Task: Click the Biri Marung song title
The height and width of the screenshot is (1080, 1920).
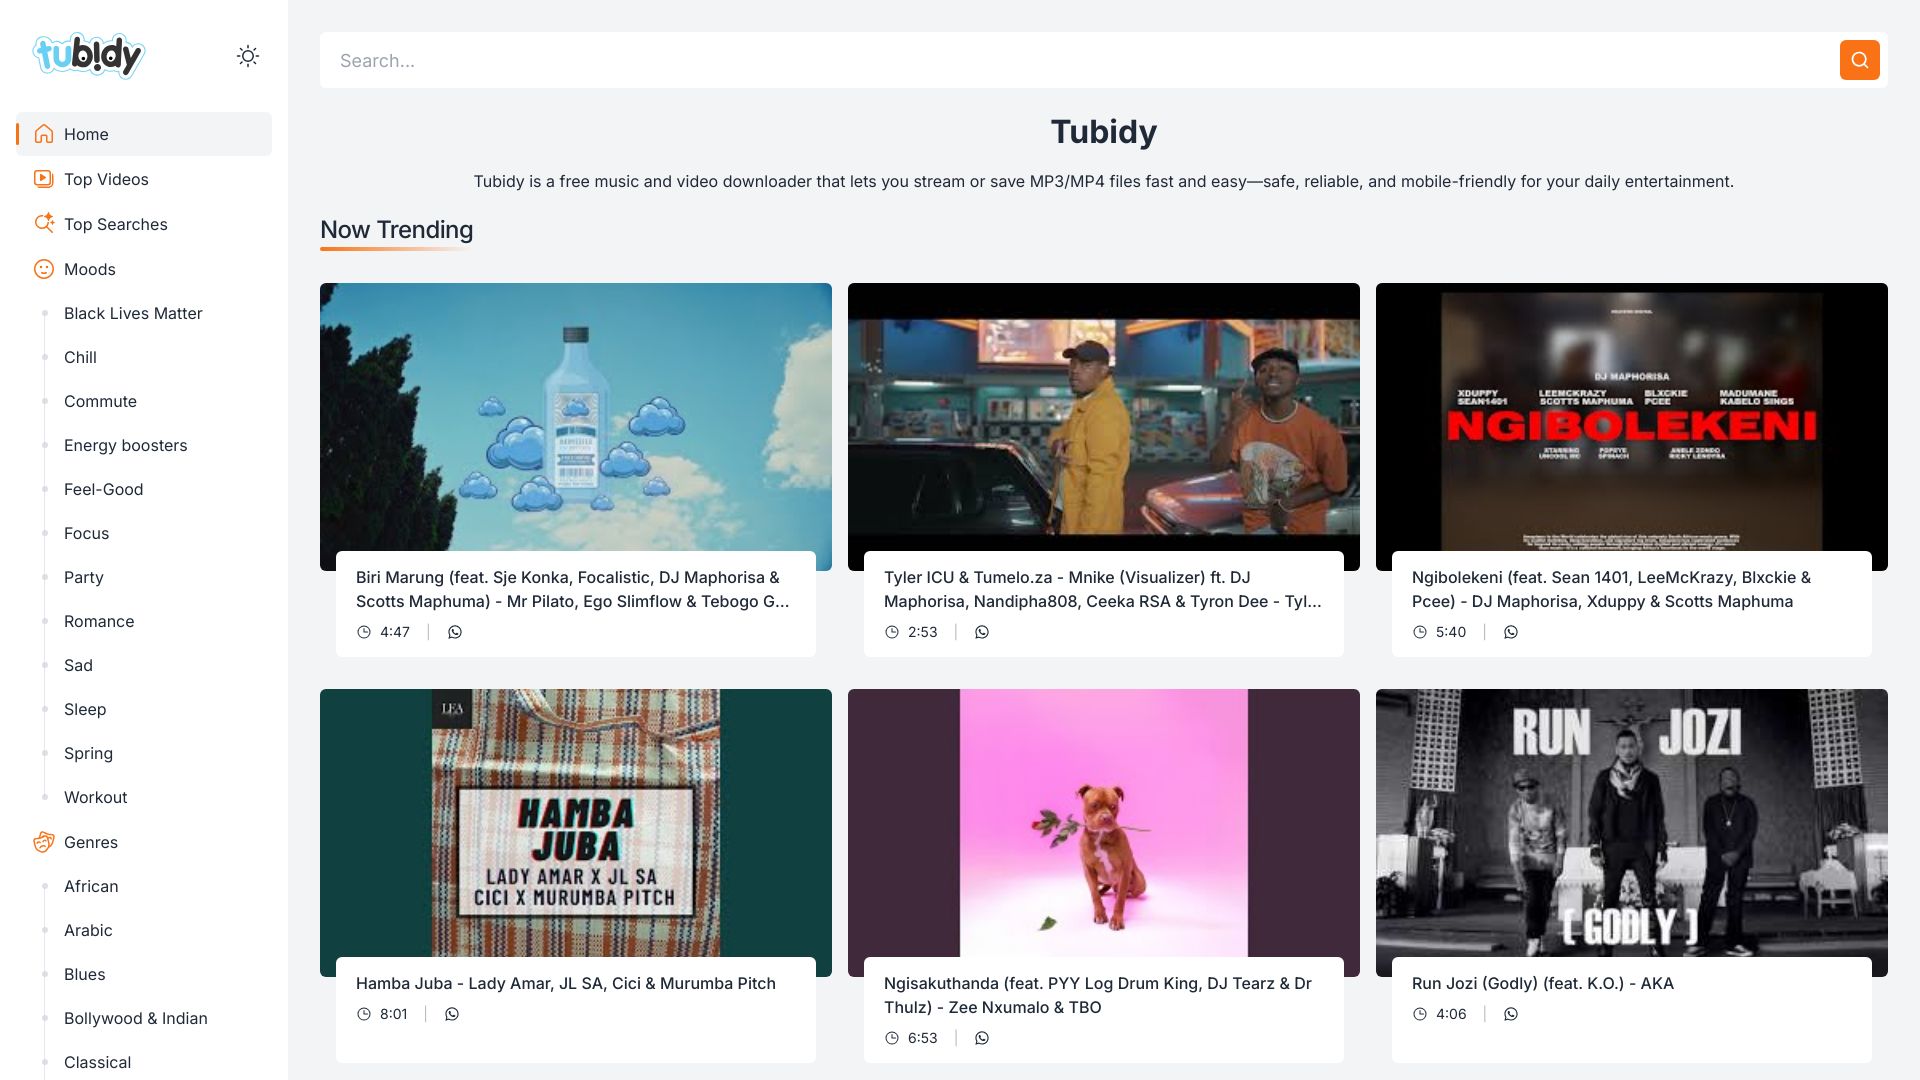Action: point(573,589)
